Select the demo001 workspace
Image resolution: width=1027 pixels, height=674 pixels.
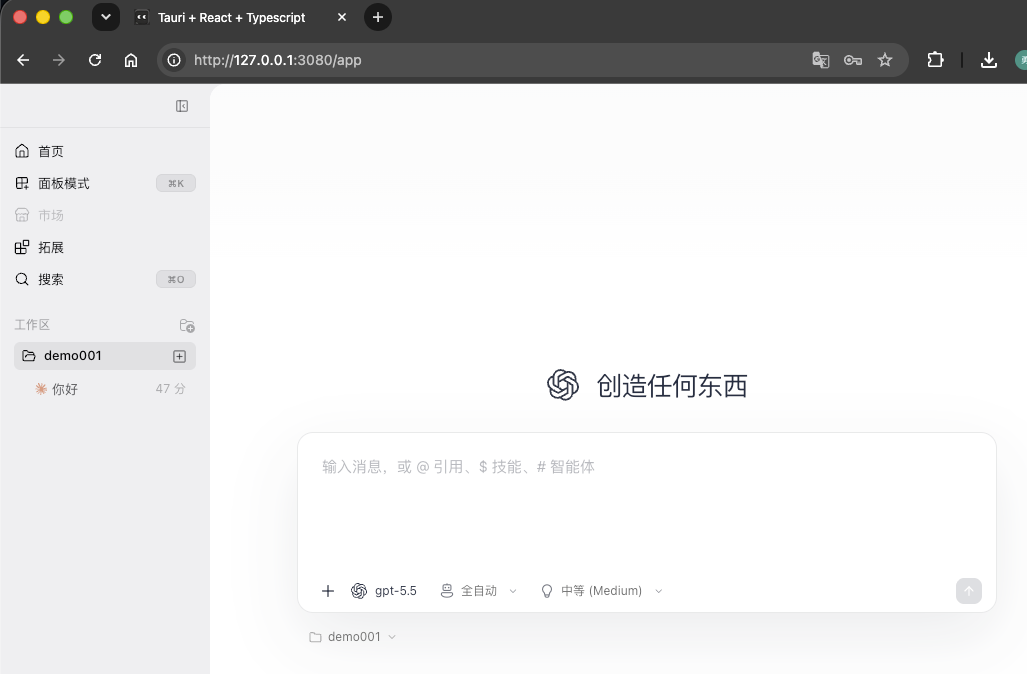[105, 356]
